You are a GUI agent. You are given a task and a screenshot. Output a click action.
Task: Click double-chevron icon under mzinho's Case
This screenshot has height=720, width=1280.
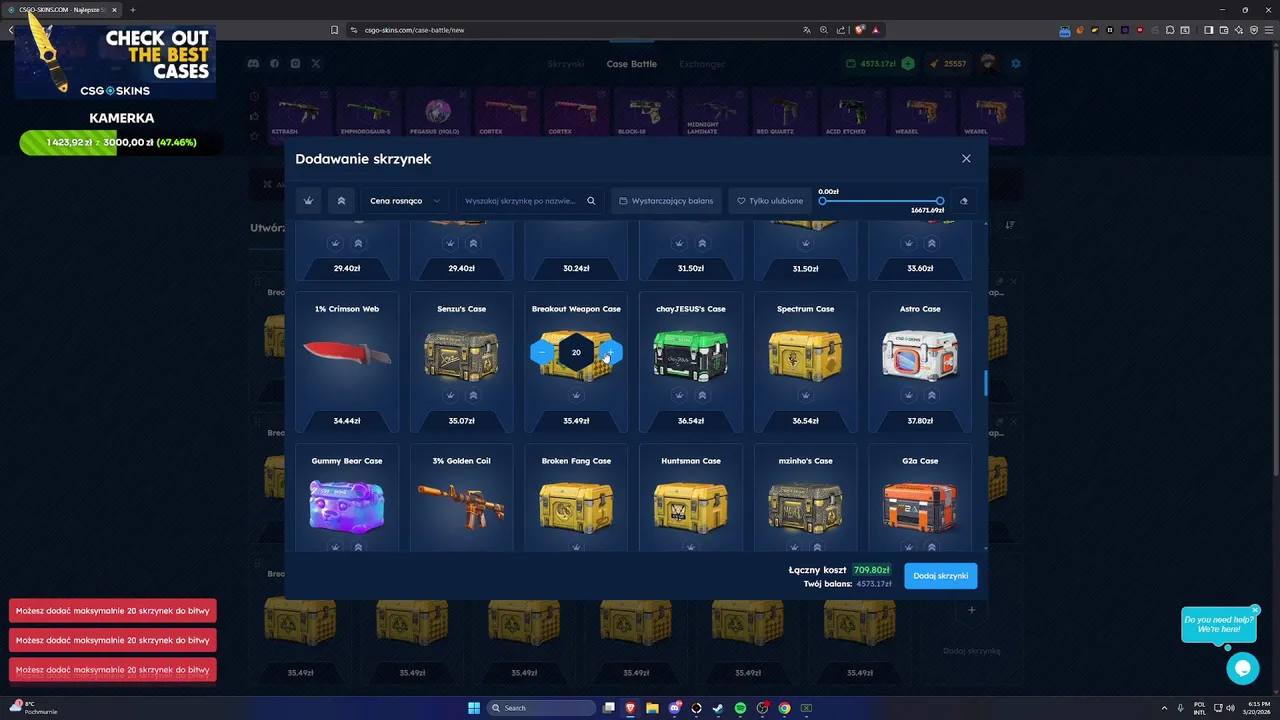(817, 547)
